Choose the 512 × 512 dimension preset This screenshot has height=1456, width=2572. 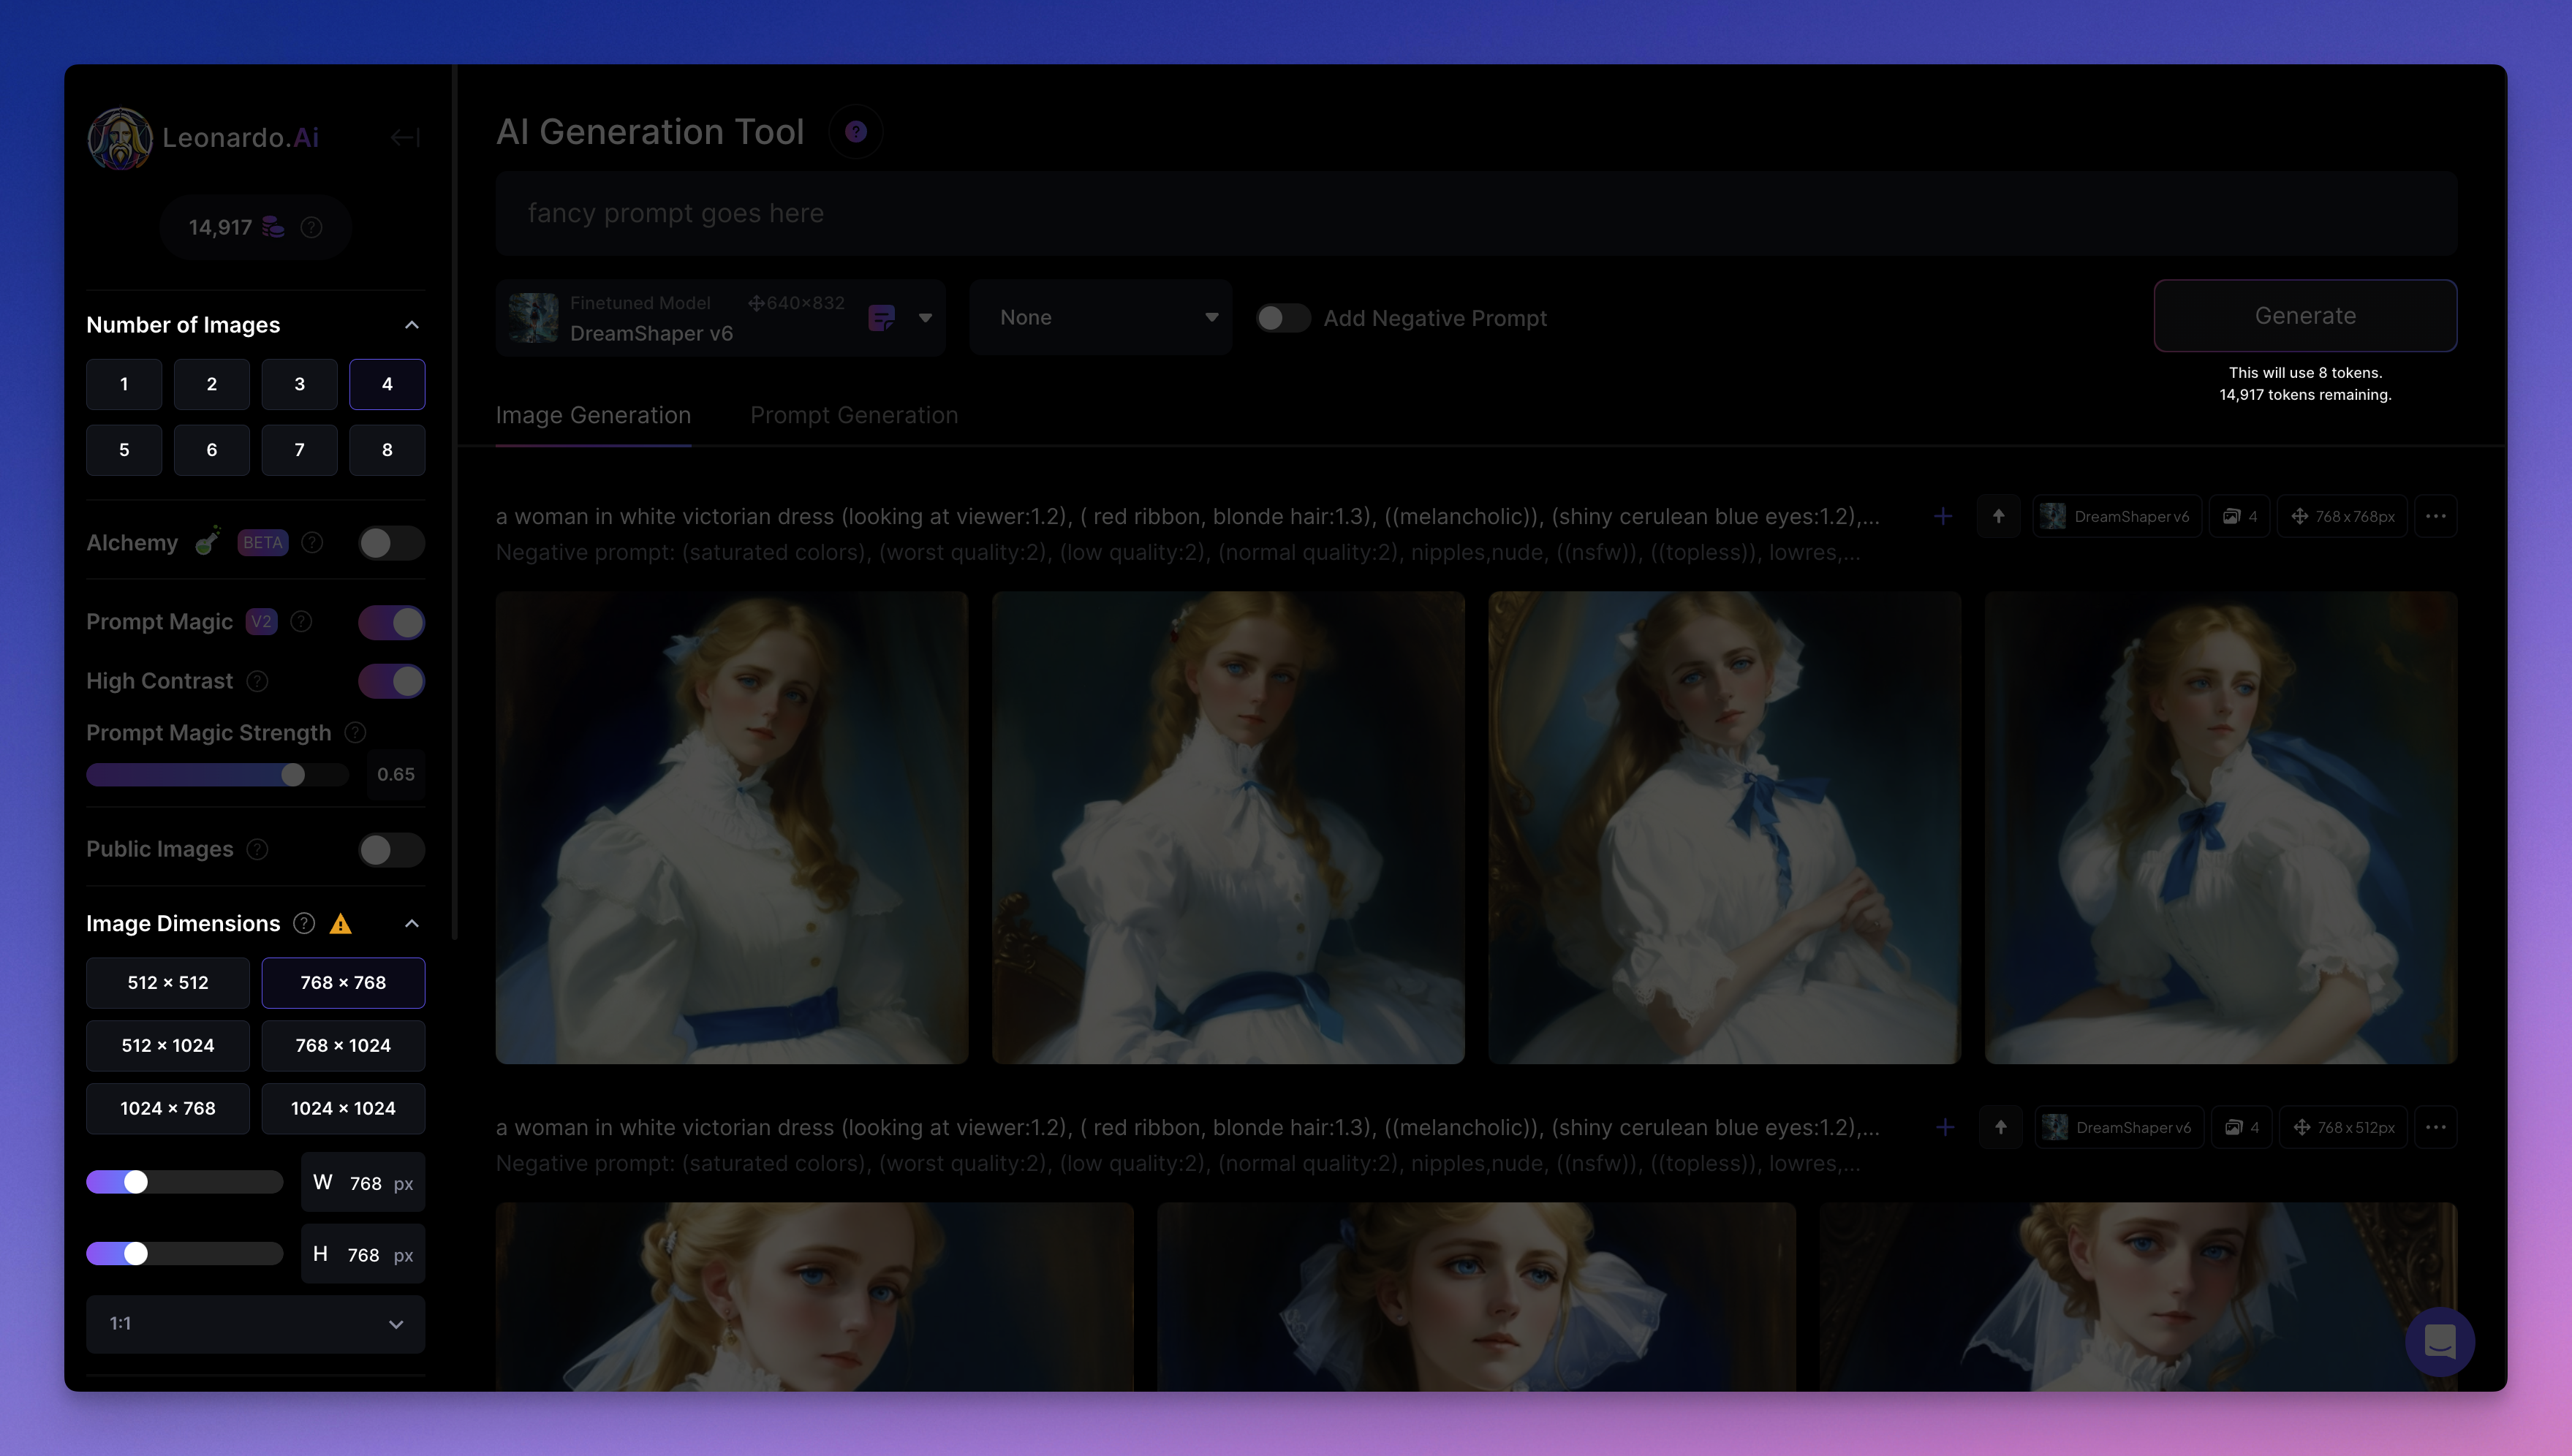[168, 983]
